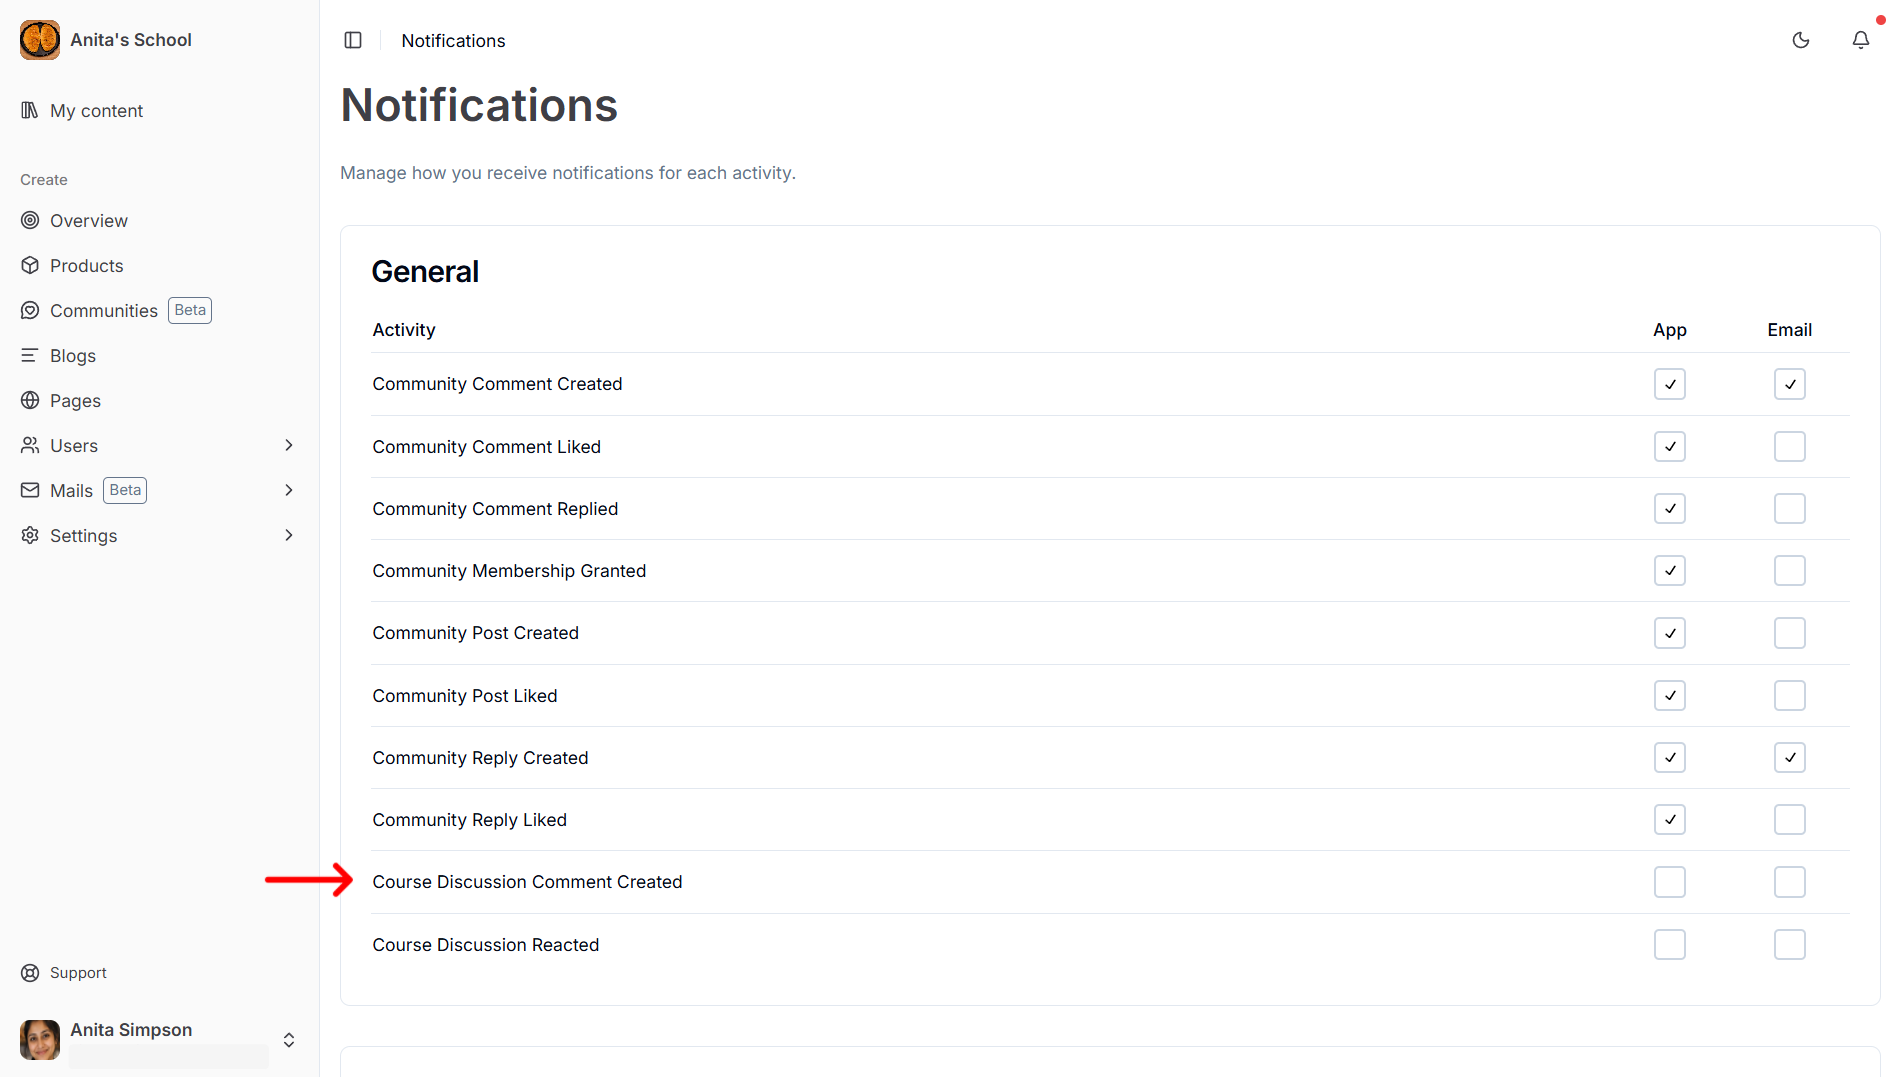
Task: Enable App for Course Discussion Comment Created
Action: [1670, 882]
